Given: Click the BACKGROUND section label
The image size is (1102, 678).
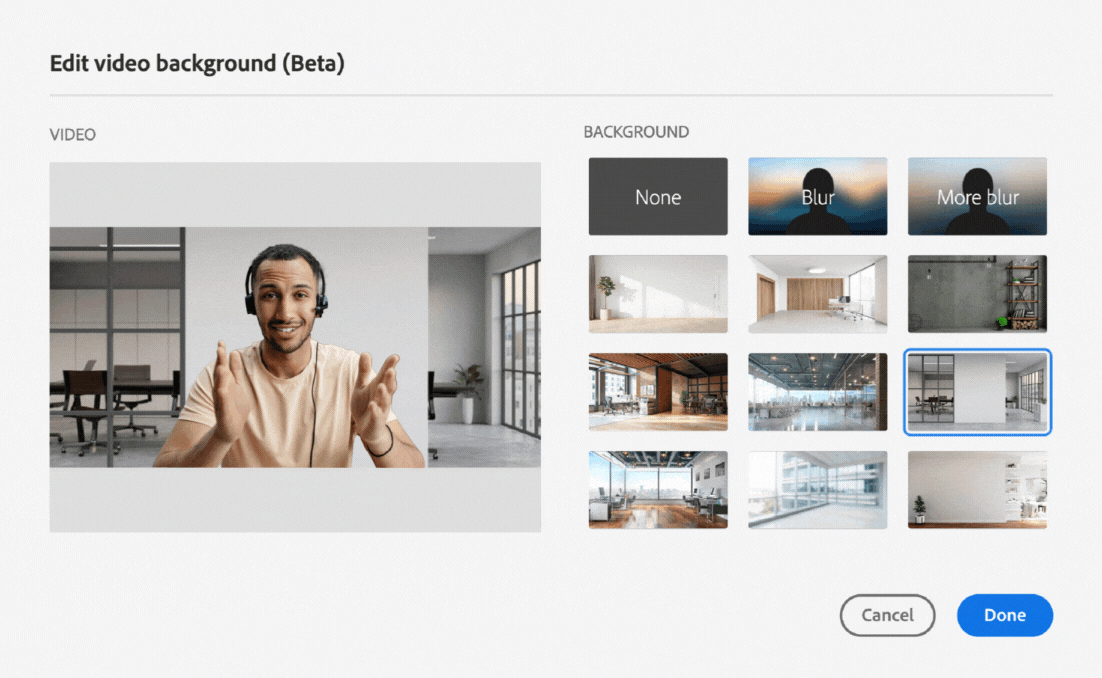Looking at the screenshot, I should 636,132.
